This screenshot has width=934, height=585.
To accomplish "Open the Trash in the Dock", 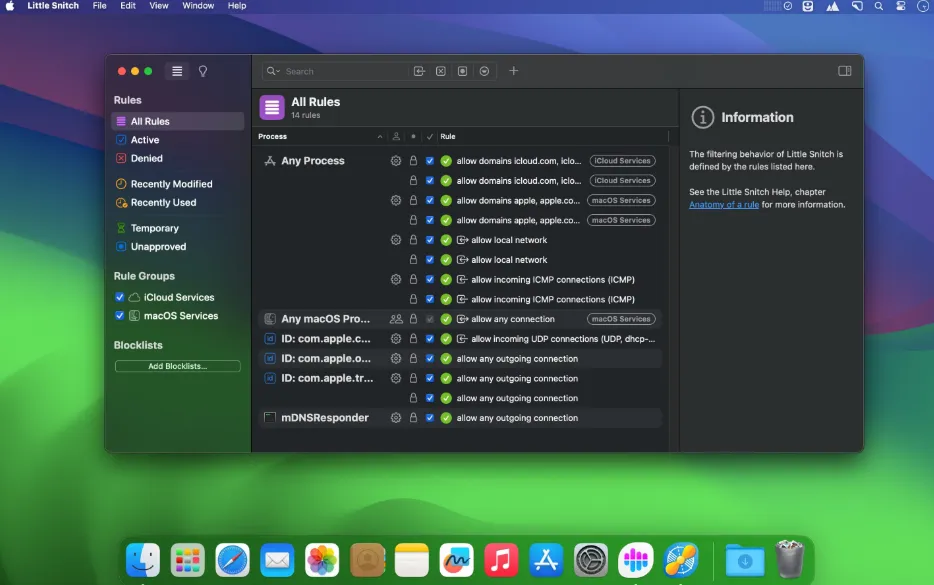I will coord(790,559).
